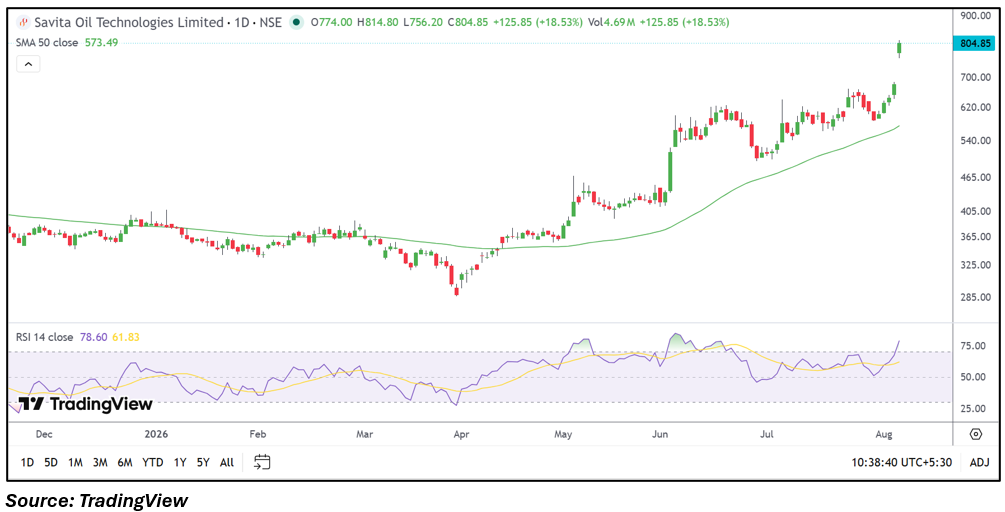Click the May label on time axis
Image resolution: width=1005 pixels, height=512 pixels.
[x=563, y=434]
